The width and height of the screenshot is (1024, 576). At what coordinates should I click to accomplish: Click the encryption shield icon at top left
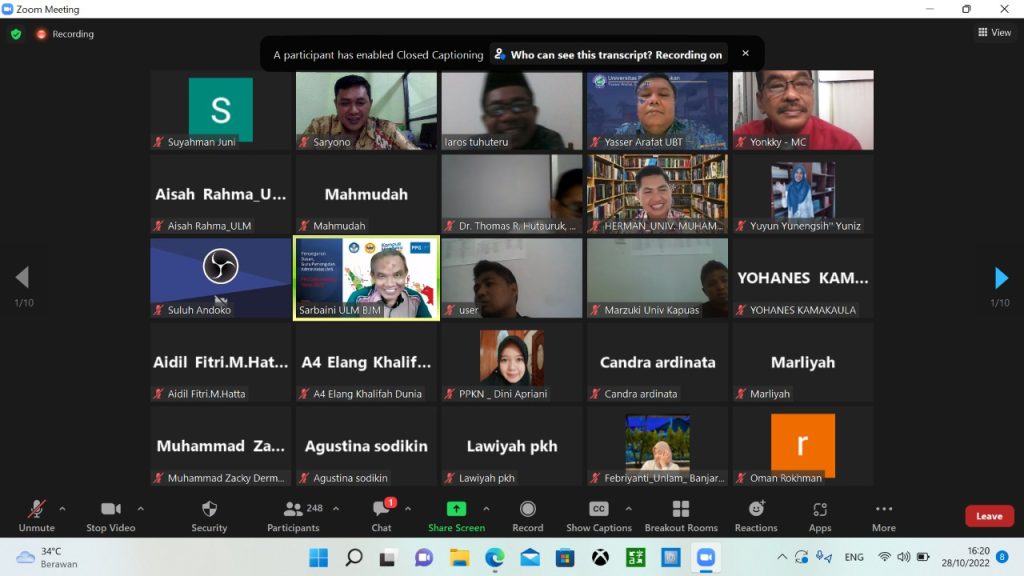[x=16, y=34]
